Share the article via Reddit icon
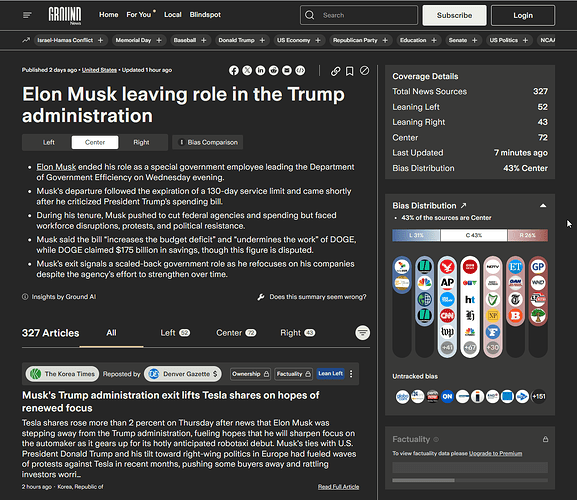The width and height of the screenshot is (577, 500). tap(273, 70)
